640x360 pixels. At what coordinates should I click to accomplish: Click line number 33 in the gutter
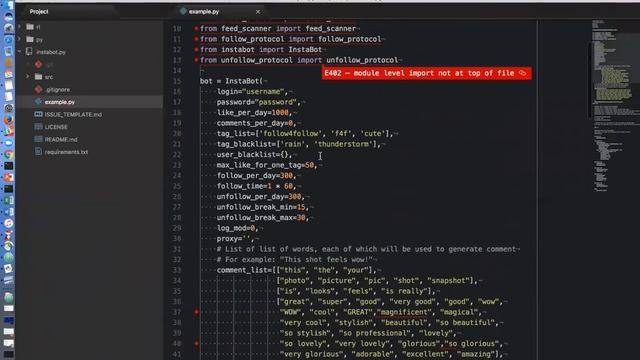[x=177, y=270]
